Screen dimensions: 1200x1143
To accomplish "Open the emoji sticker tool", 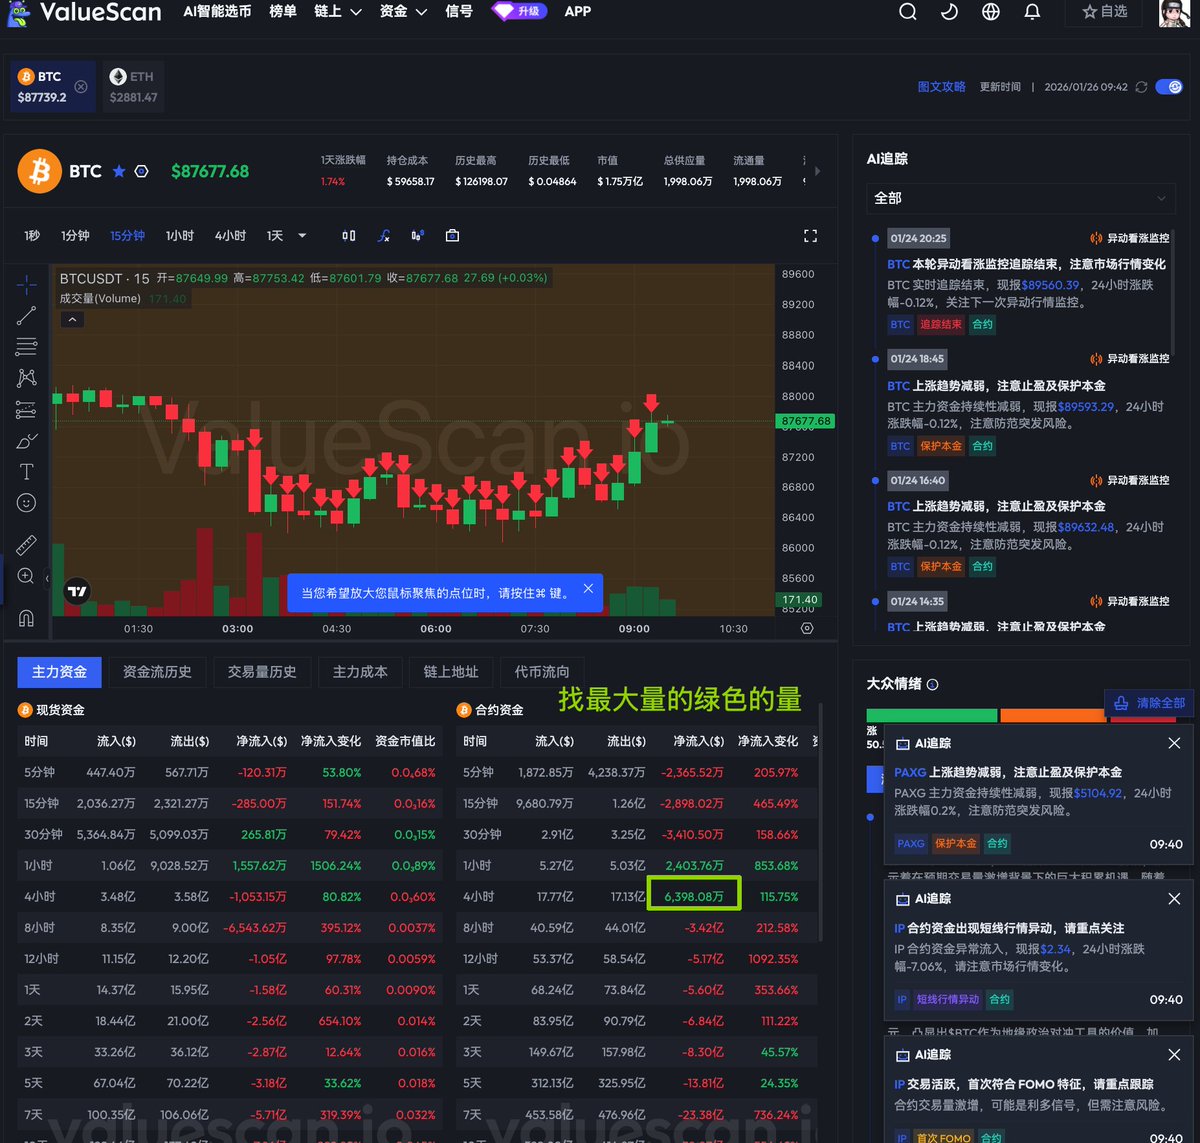I will click(x=27, y=503).
